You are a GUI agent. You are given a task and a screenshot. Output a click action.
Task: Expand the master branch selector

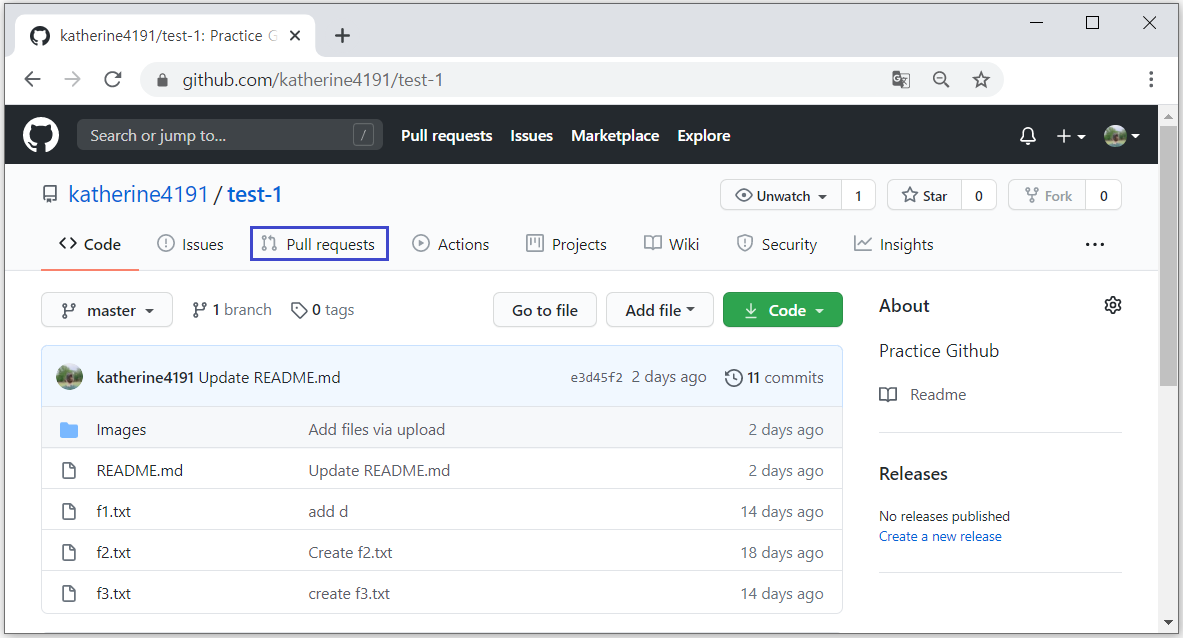tap(107, 310)
